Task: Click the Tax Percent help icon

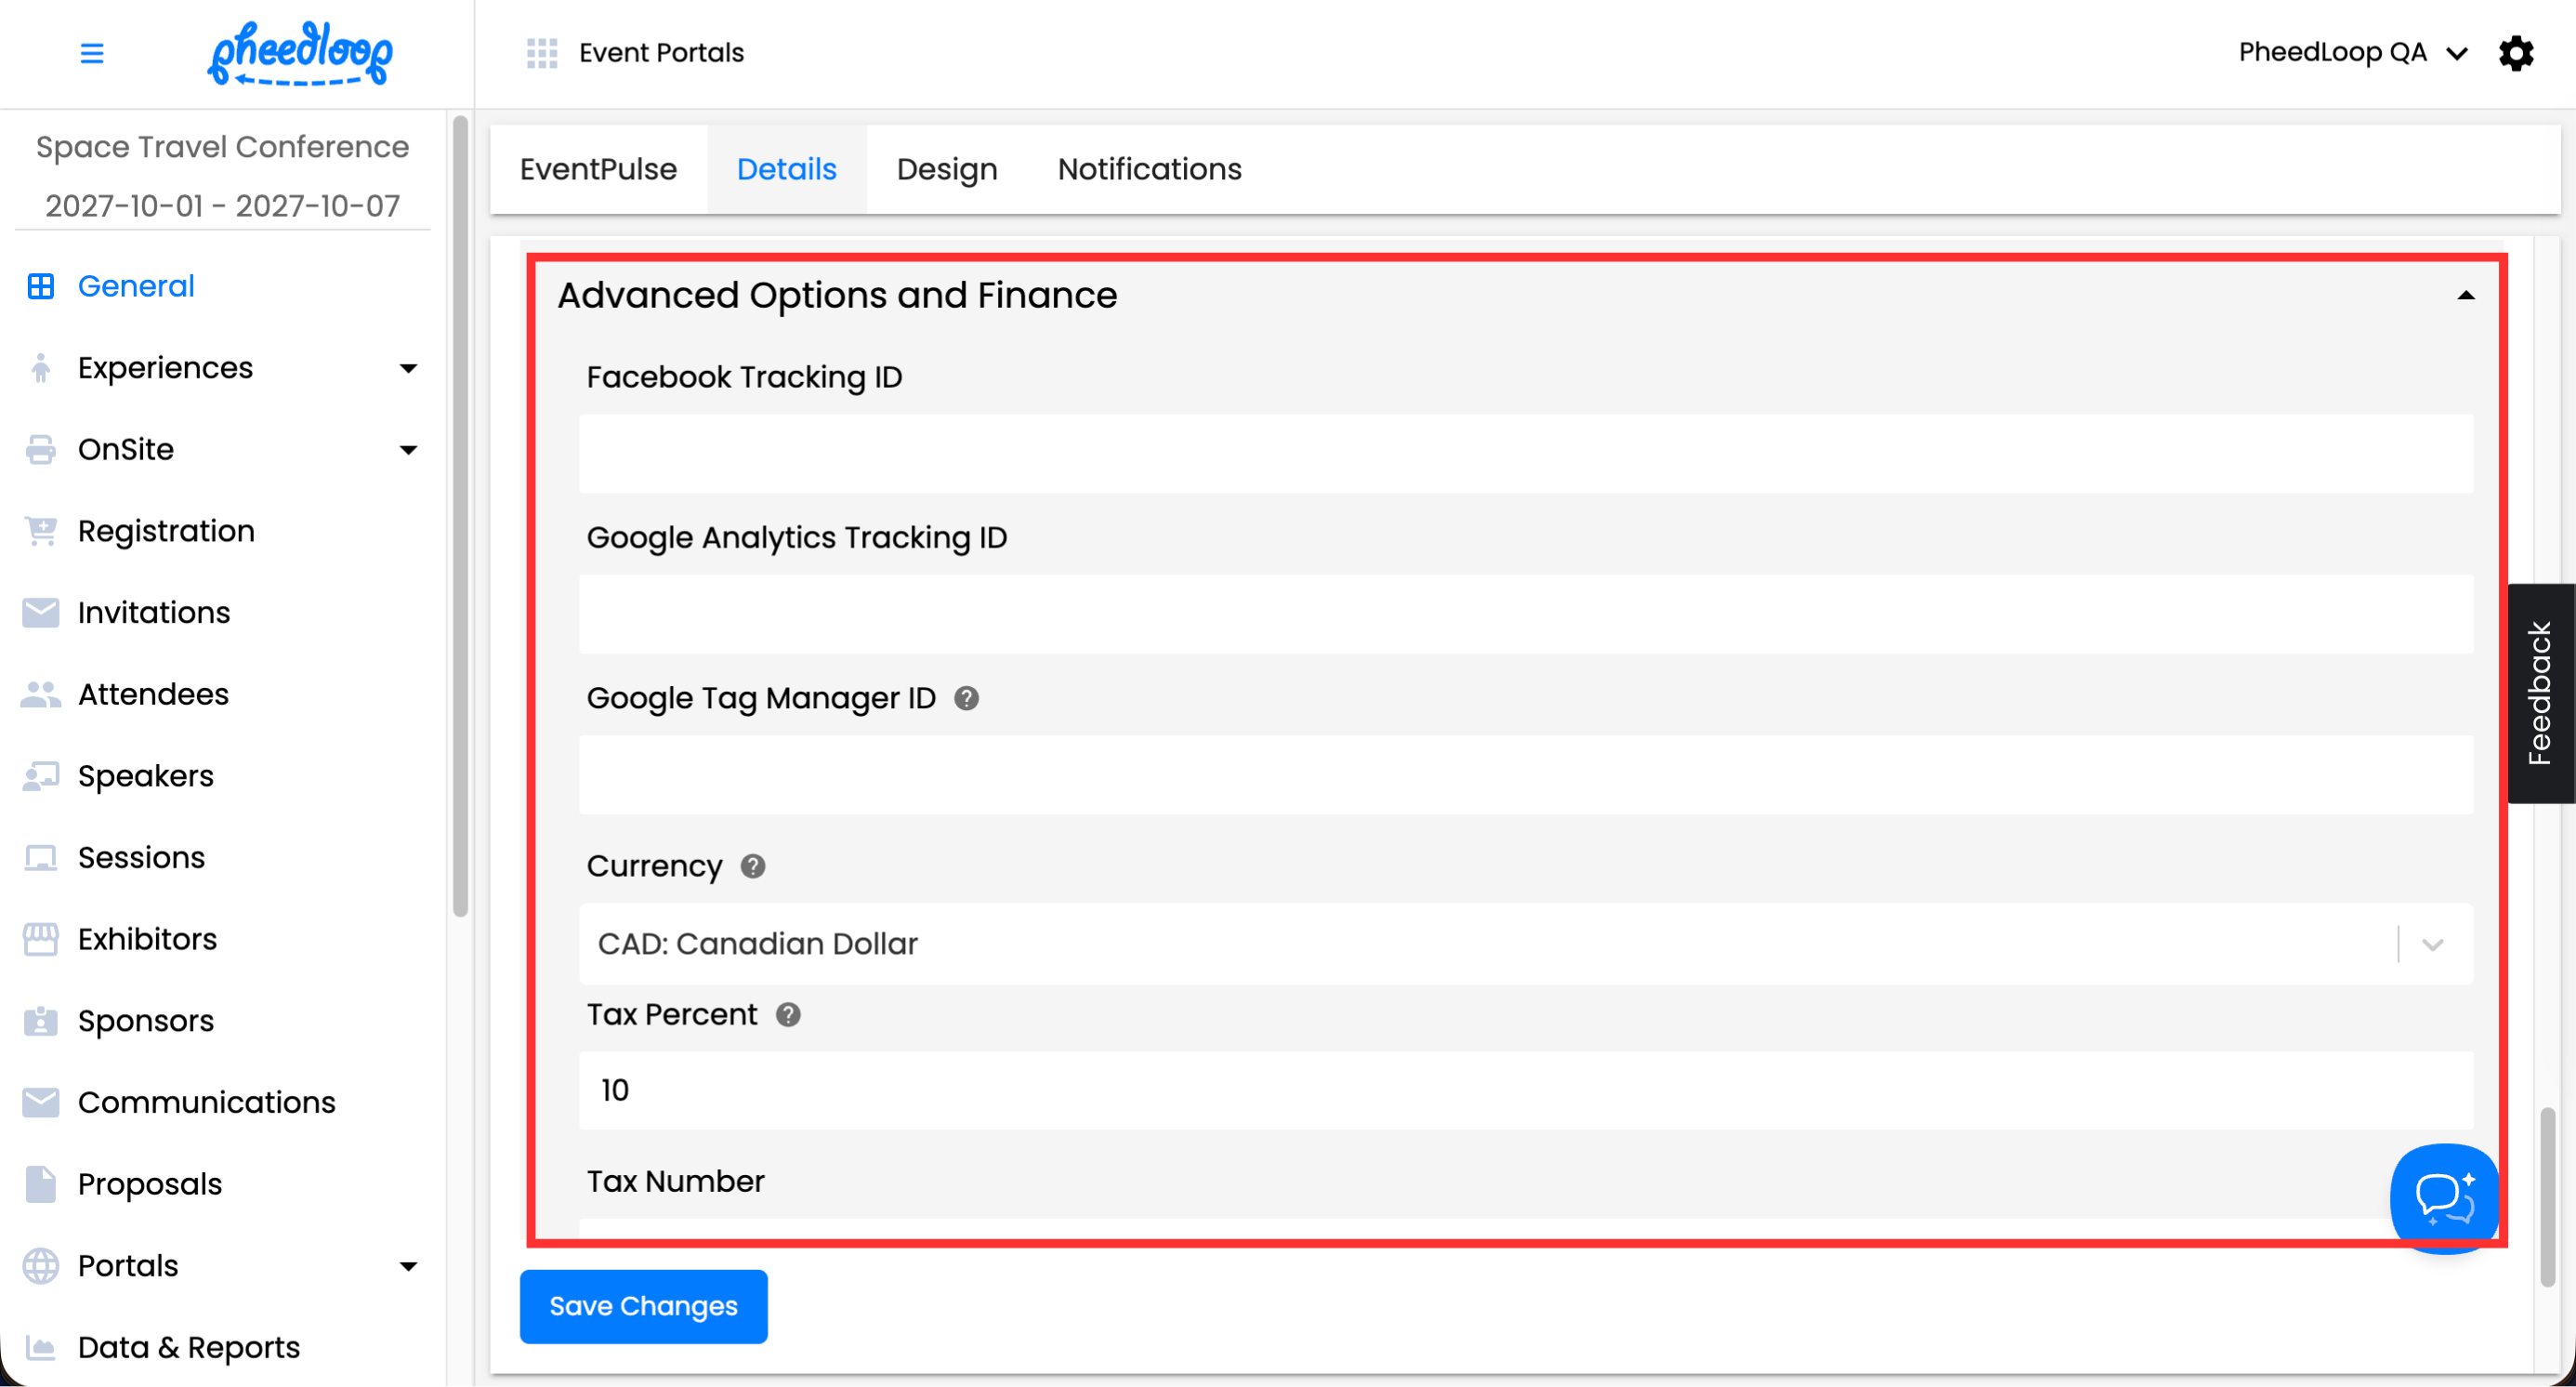Action: click(x=788, y=1015)
